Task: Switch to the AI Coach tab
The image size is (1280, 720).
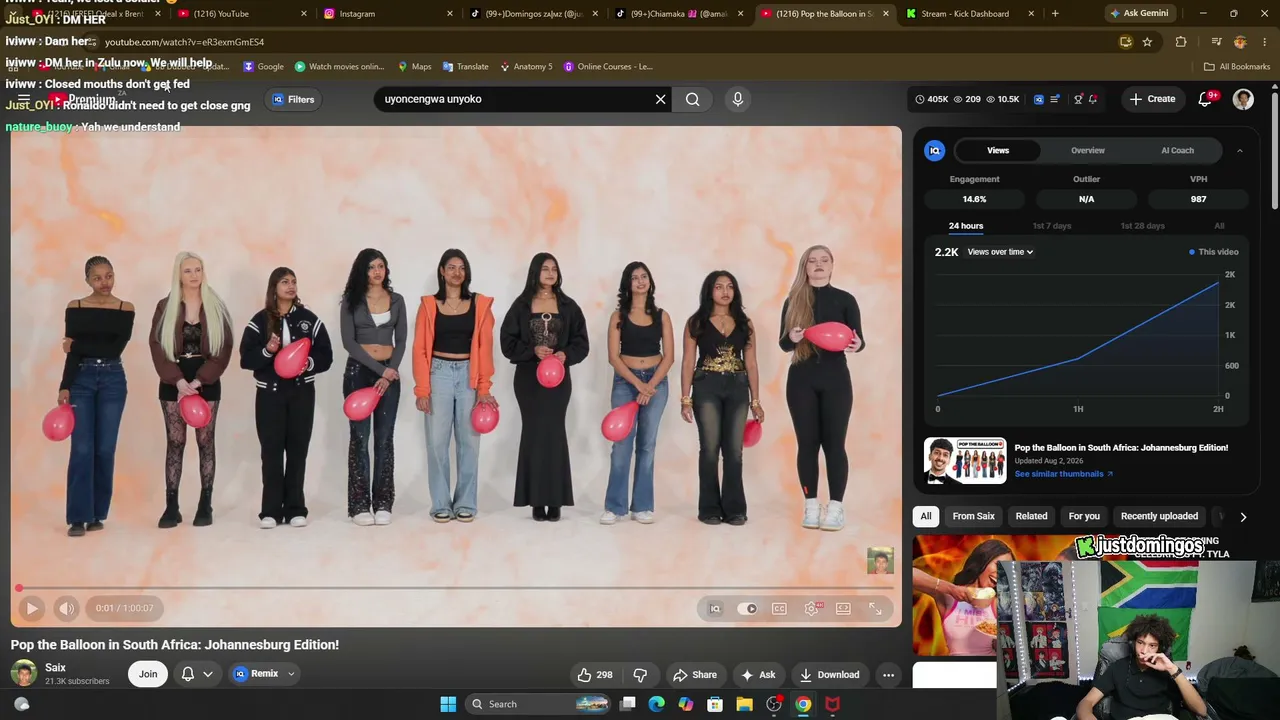Action: (1177, 150)
